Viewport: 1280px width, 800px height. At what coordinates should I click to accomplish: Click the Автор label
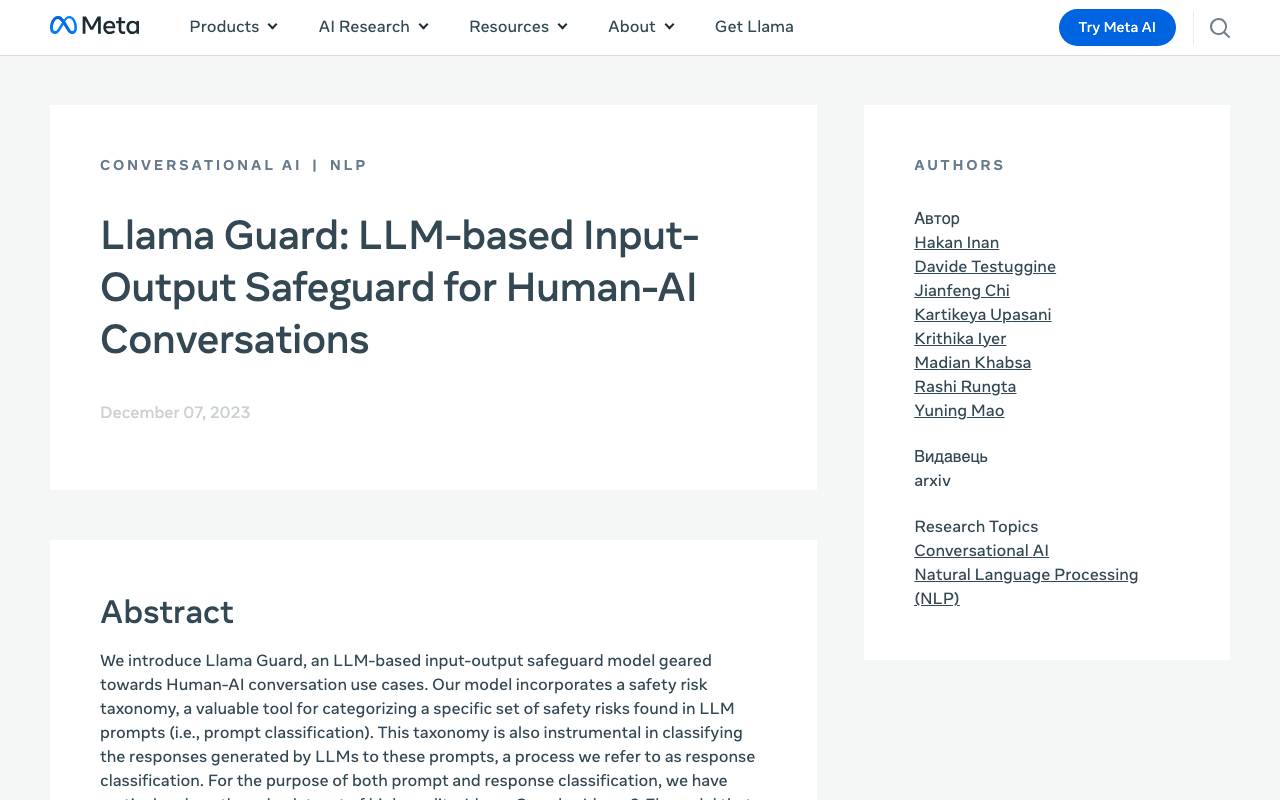tap(937, 218)
